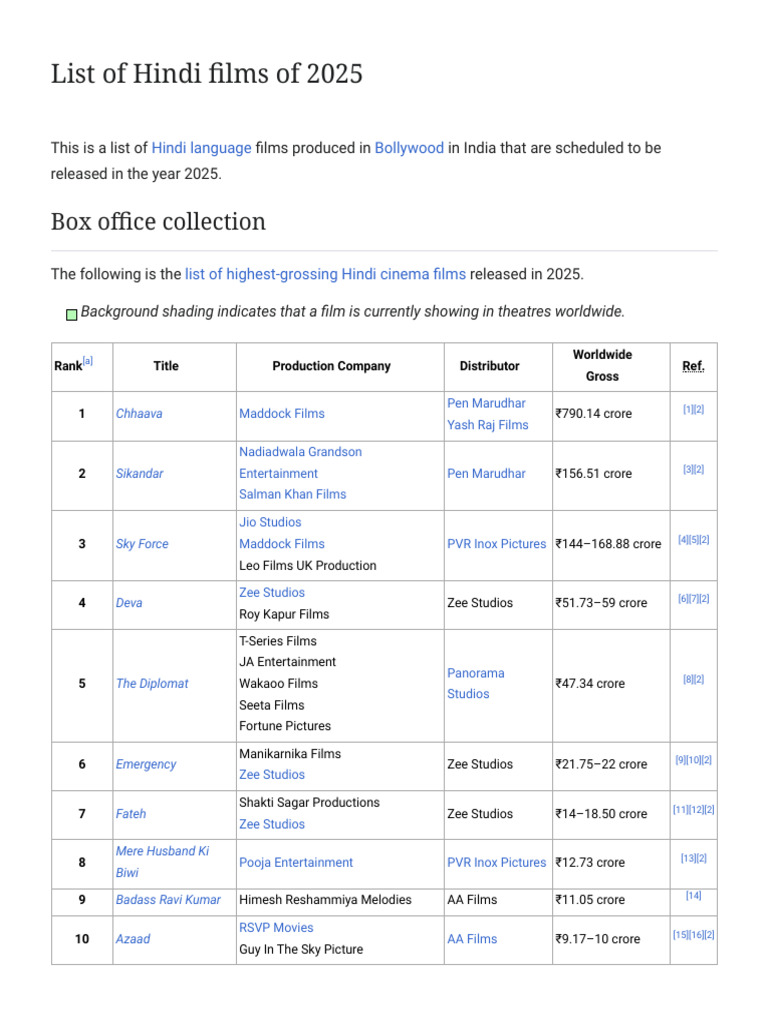Viewport: 768px width, 1024px height.
Task: Open The Diplomat film link
Action: (x=152, y=684)
